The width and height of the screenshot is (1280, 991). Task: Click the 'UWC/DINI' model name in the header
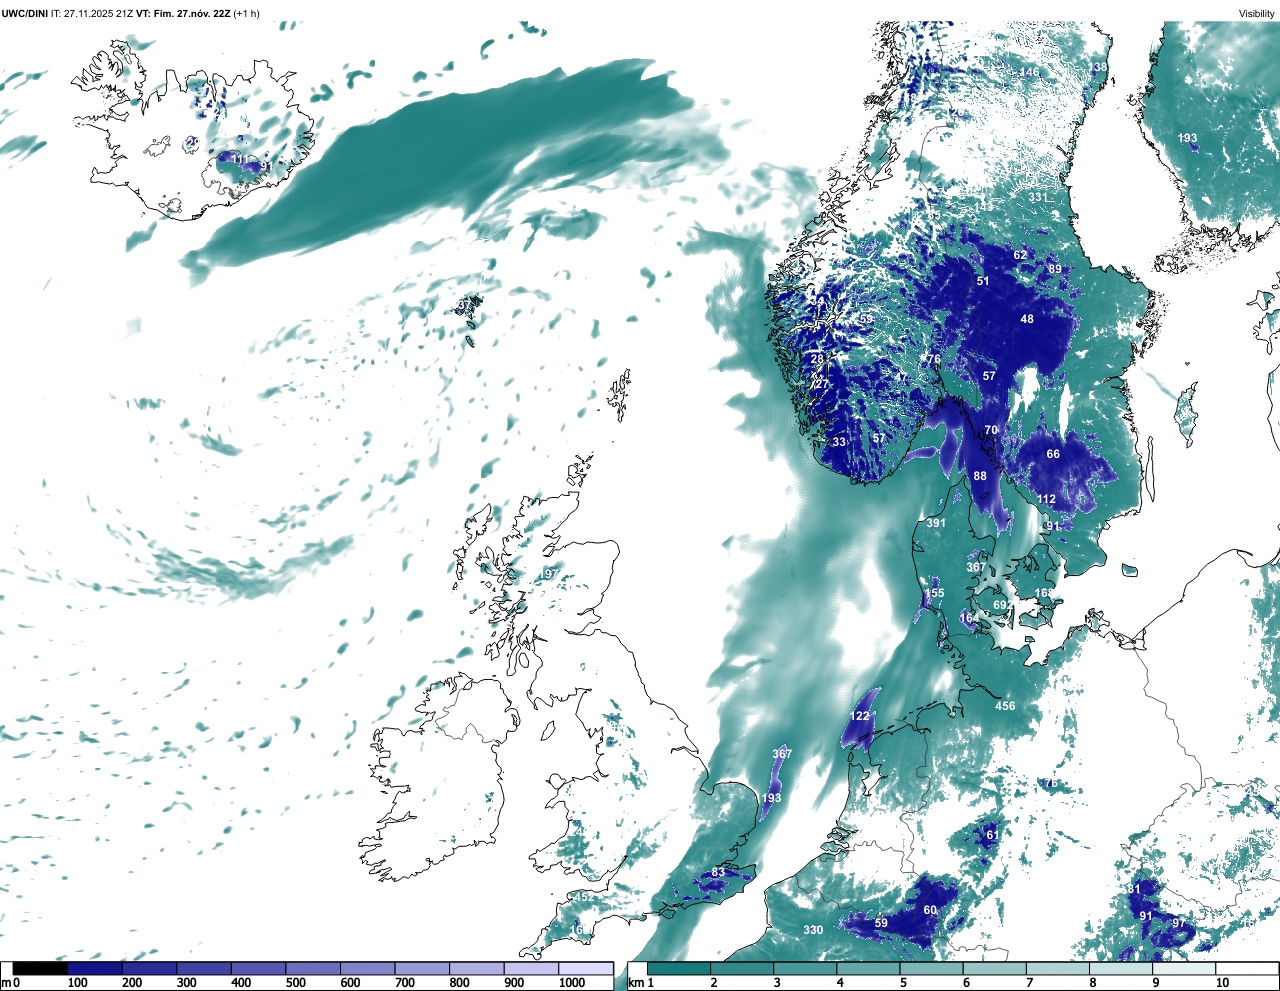tap(25, 13)
